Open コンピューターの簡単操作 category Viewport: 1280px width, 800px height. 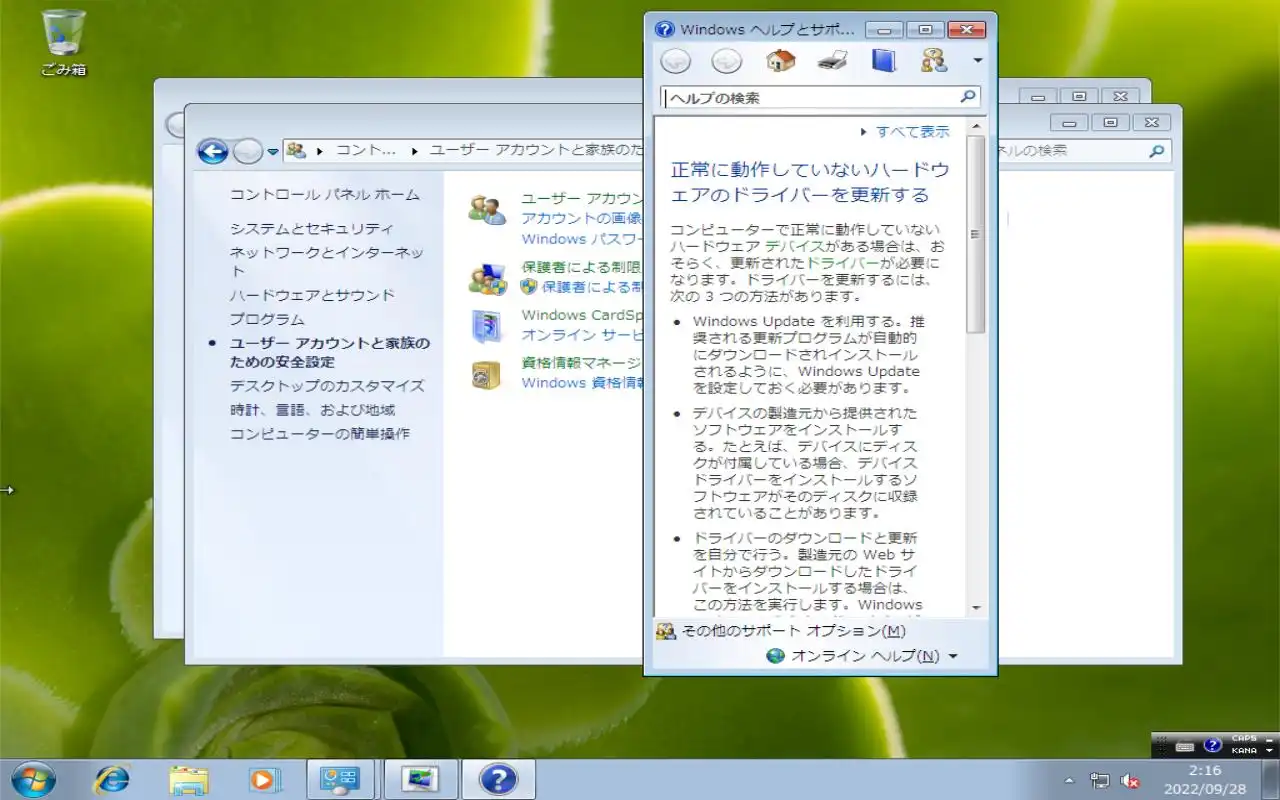(319, 434)
